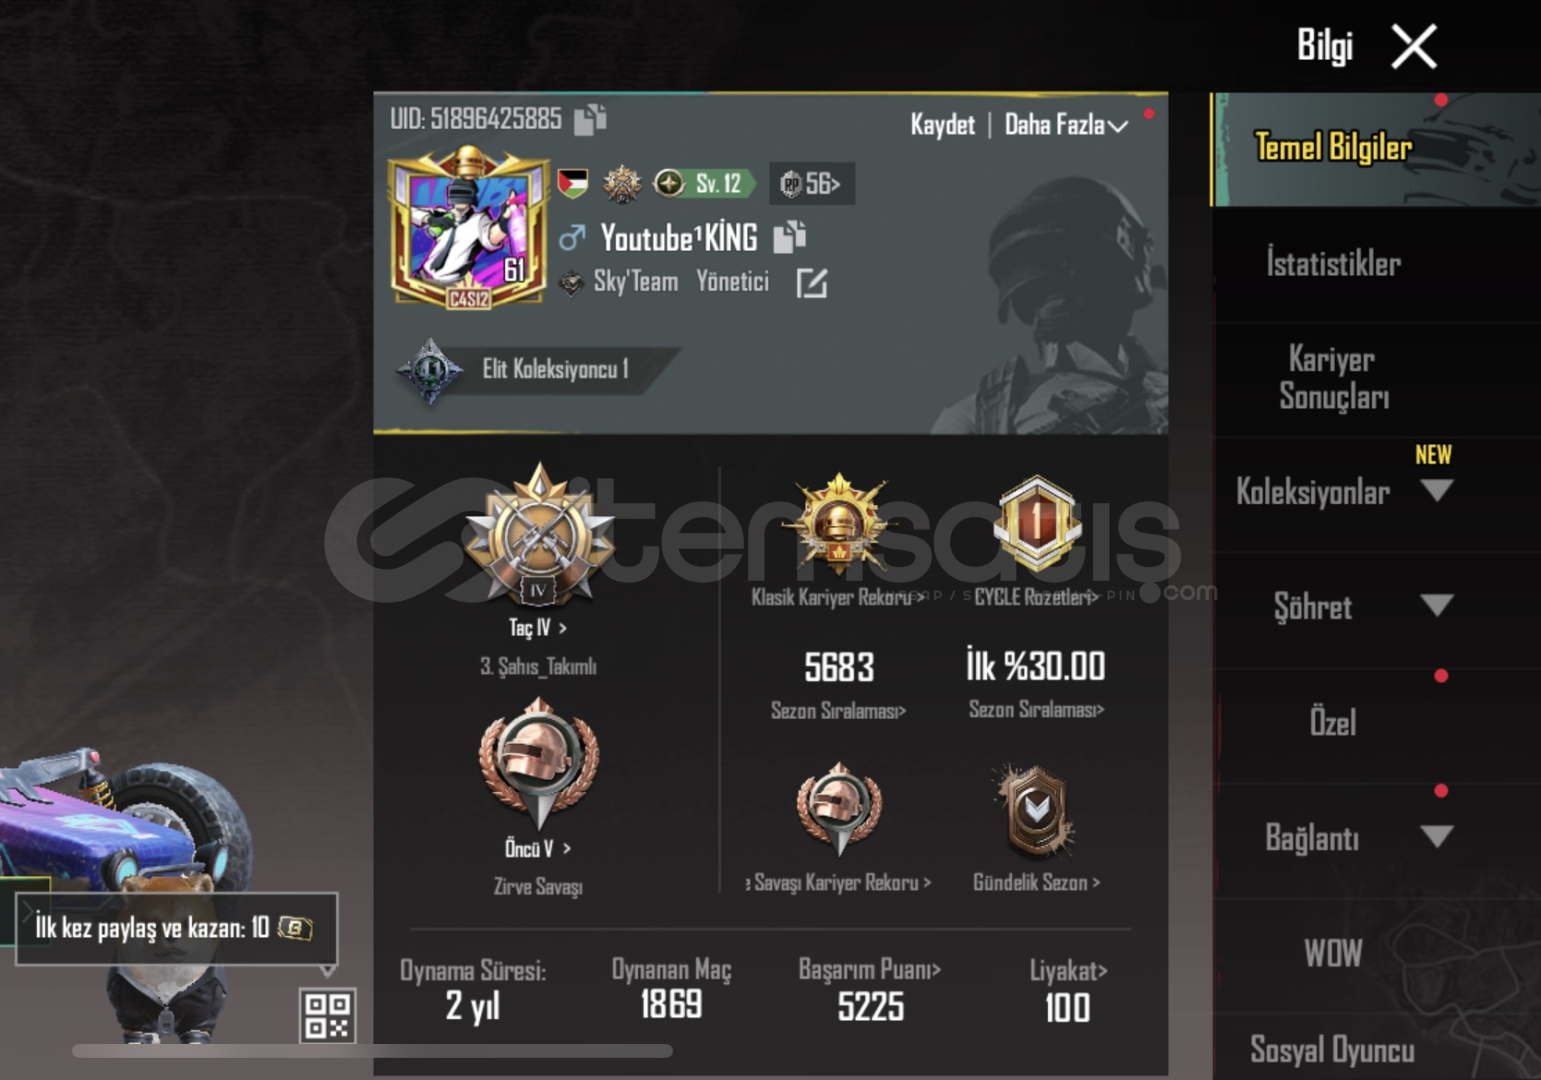
Task: Open the Liyakat score link
Action: 1068,970
